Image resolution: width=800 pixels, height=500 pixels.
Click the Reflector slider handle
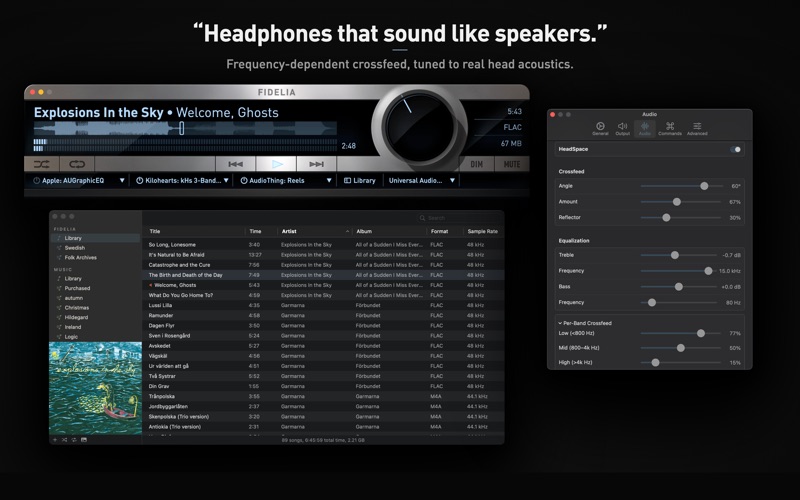[x=666, y=218]
